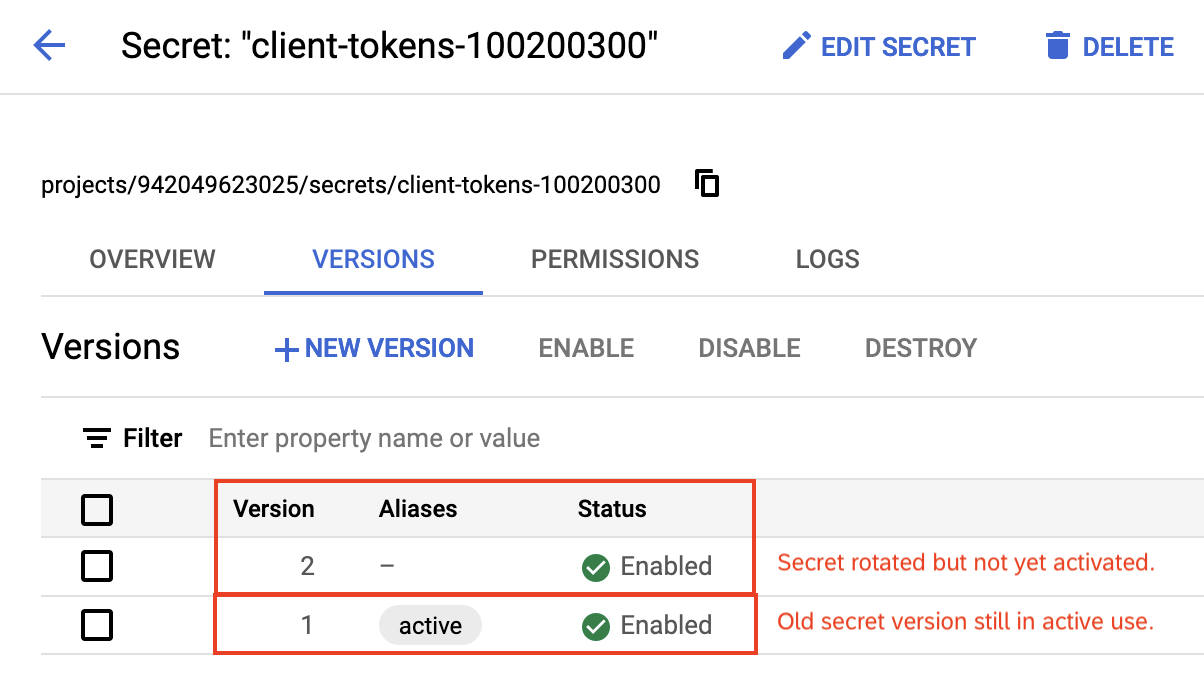Click the plus icon next to NEW VERSION
1204x686 pixels.
(x=284, y=348)
